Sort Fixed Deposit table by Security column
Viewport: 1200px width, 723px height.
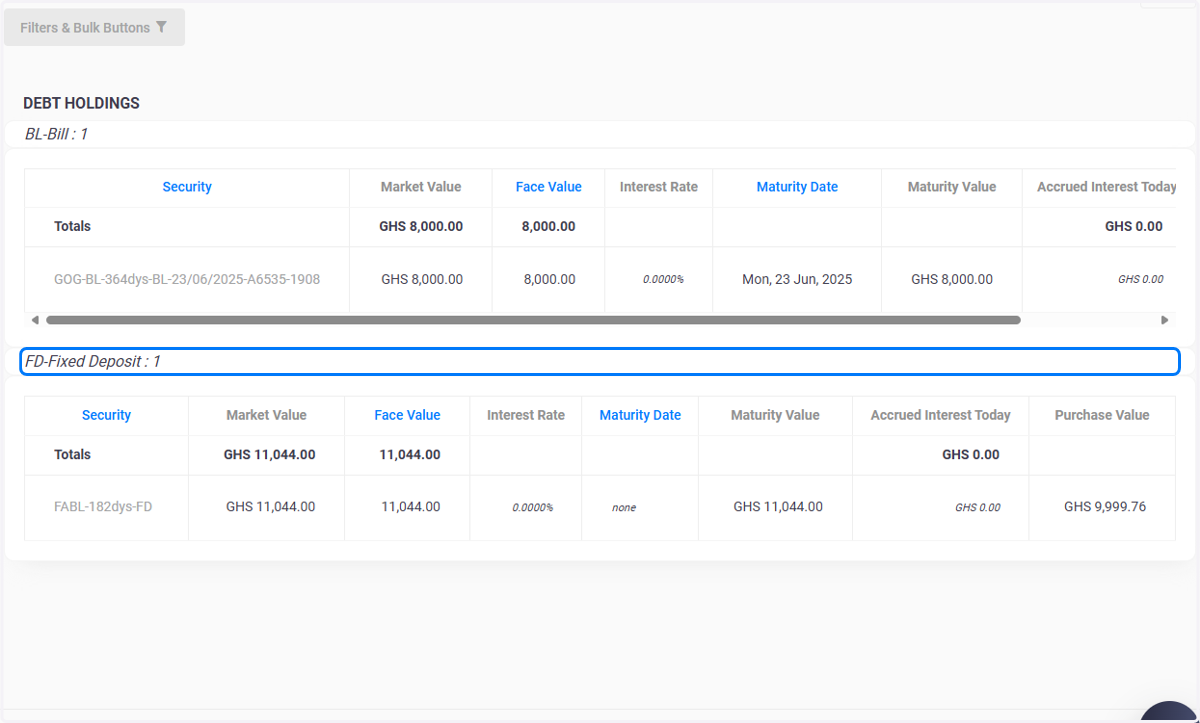tap(106, 415)
